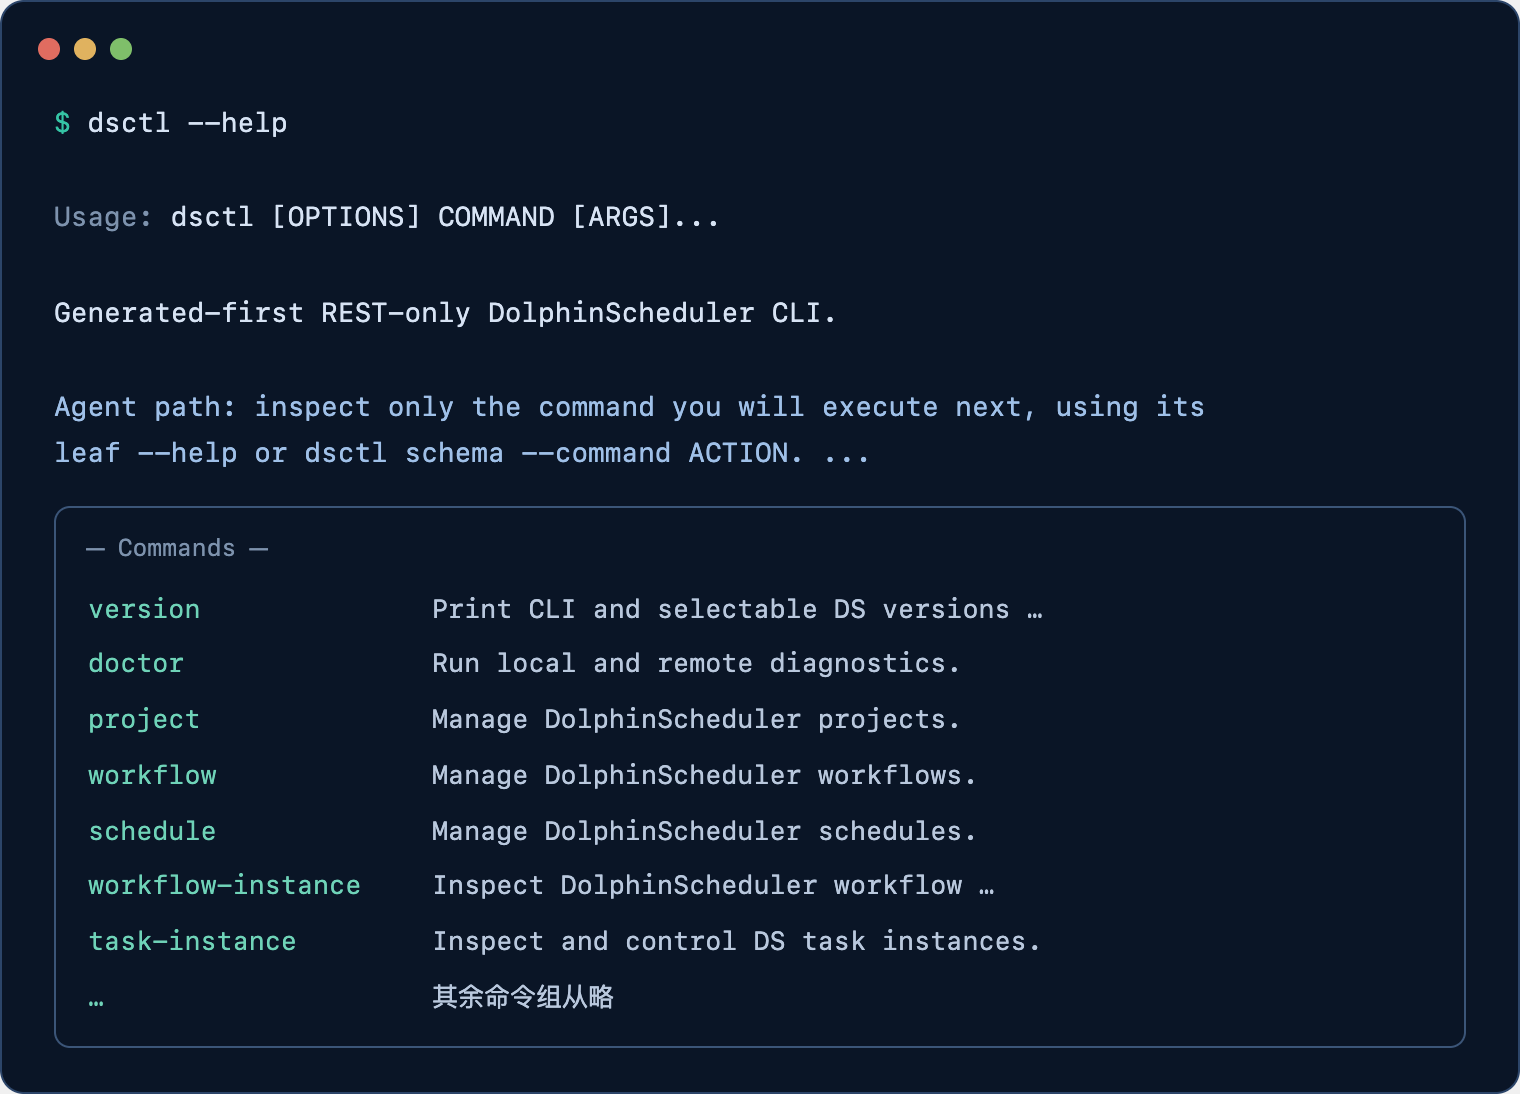Select the doctor command name

[136, 663]
